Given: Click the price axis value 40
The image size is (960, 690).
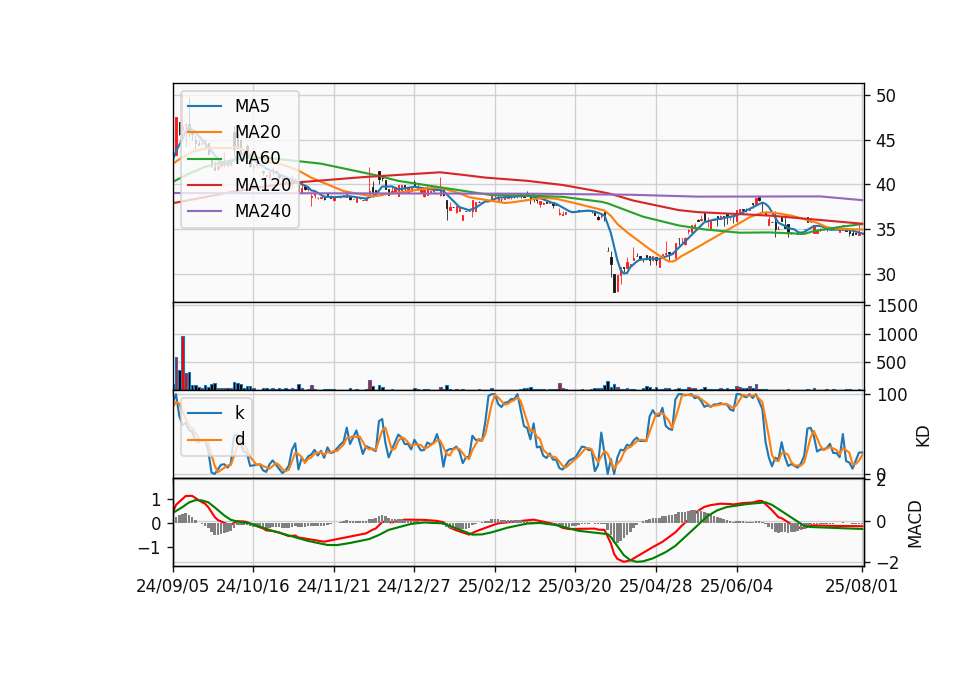Looking at the screenshot, I should coord(885,185).
